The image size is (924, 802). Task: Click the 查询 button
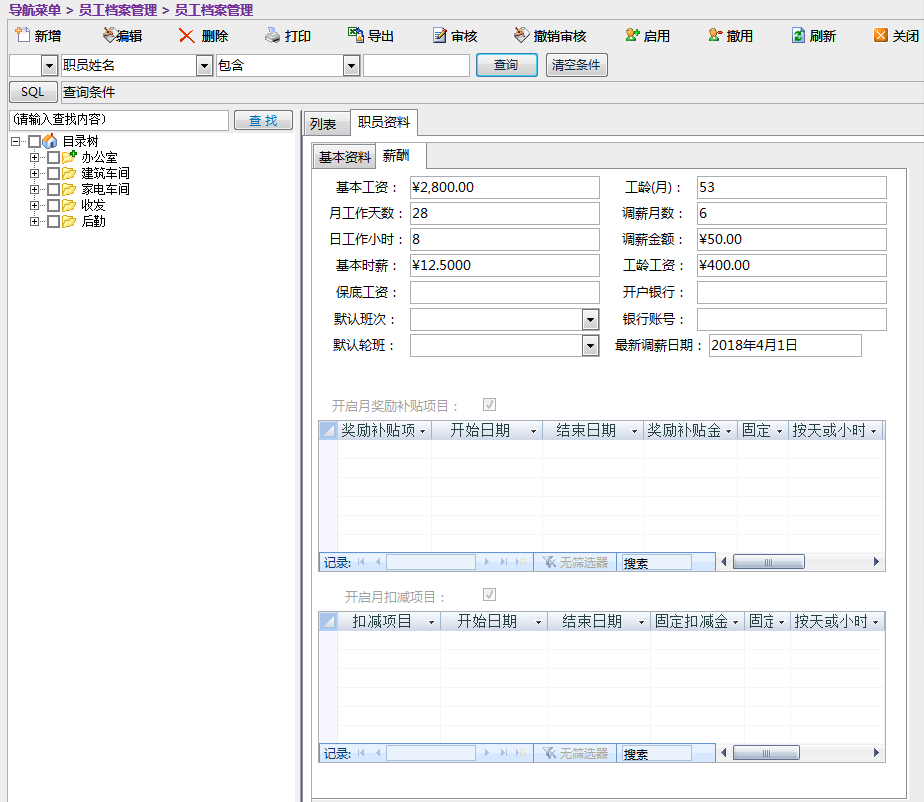pos(506,65)
